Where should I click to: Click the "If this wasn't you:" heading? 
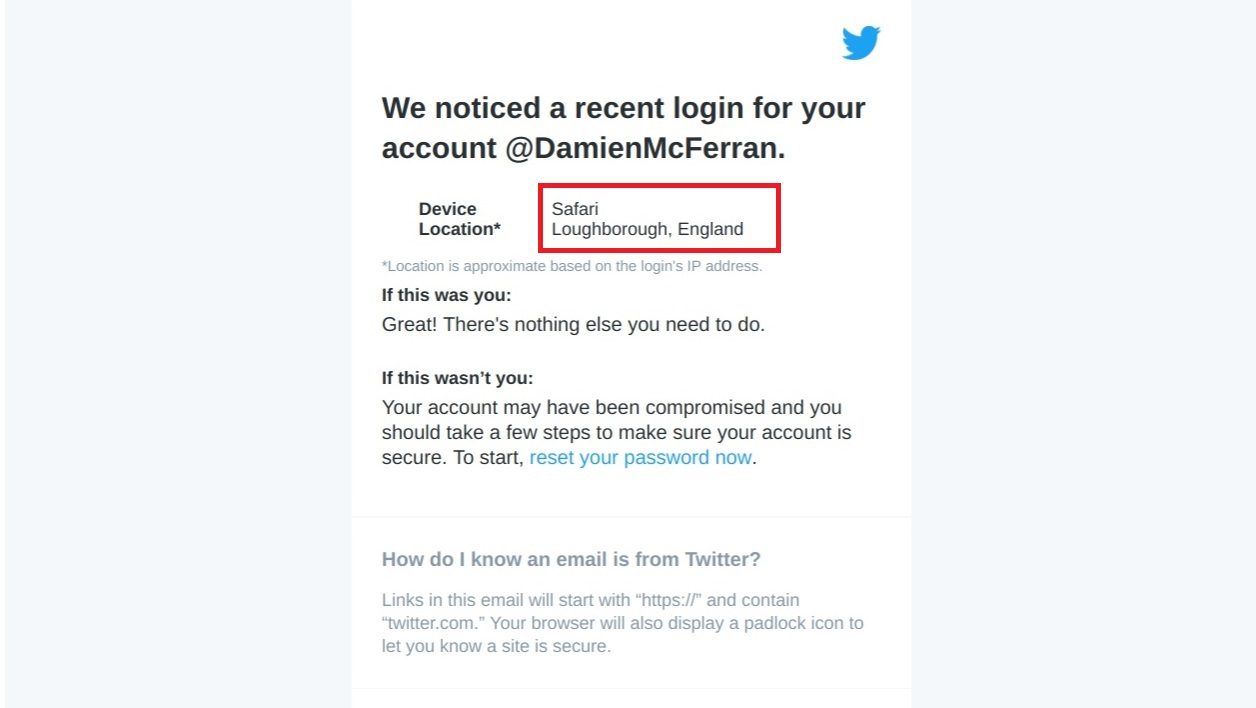tap(457, 378)
